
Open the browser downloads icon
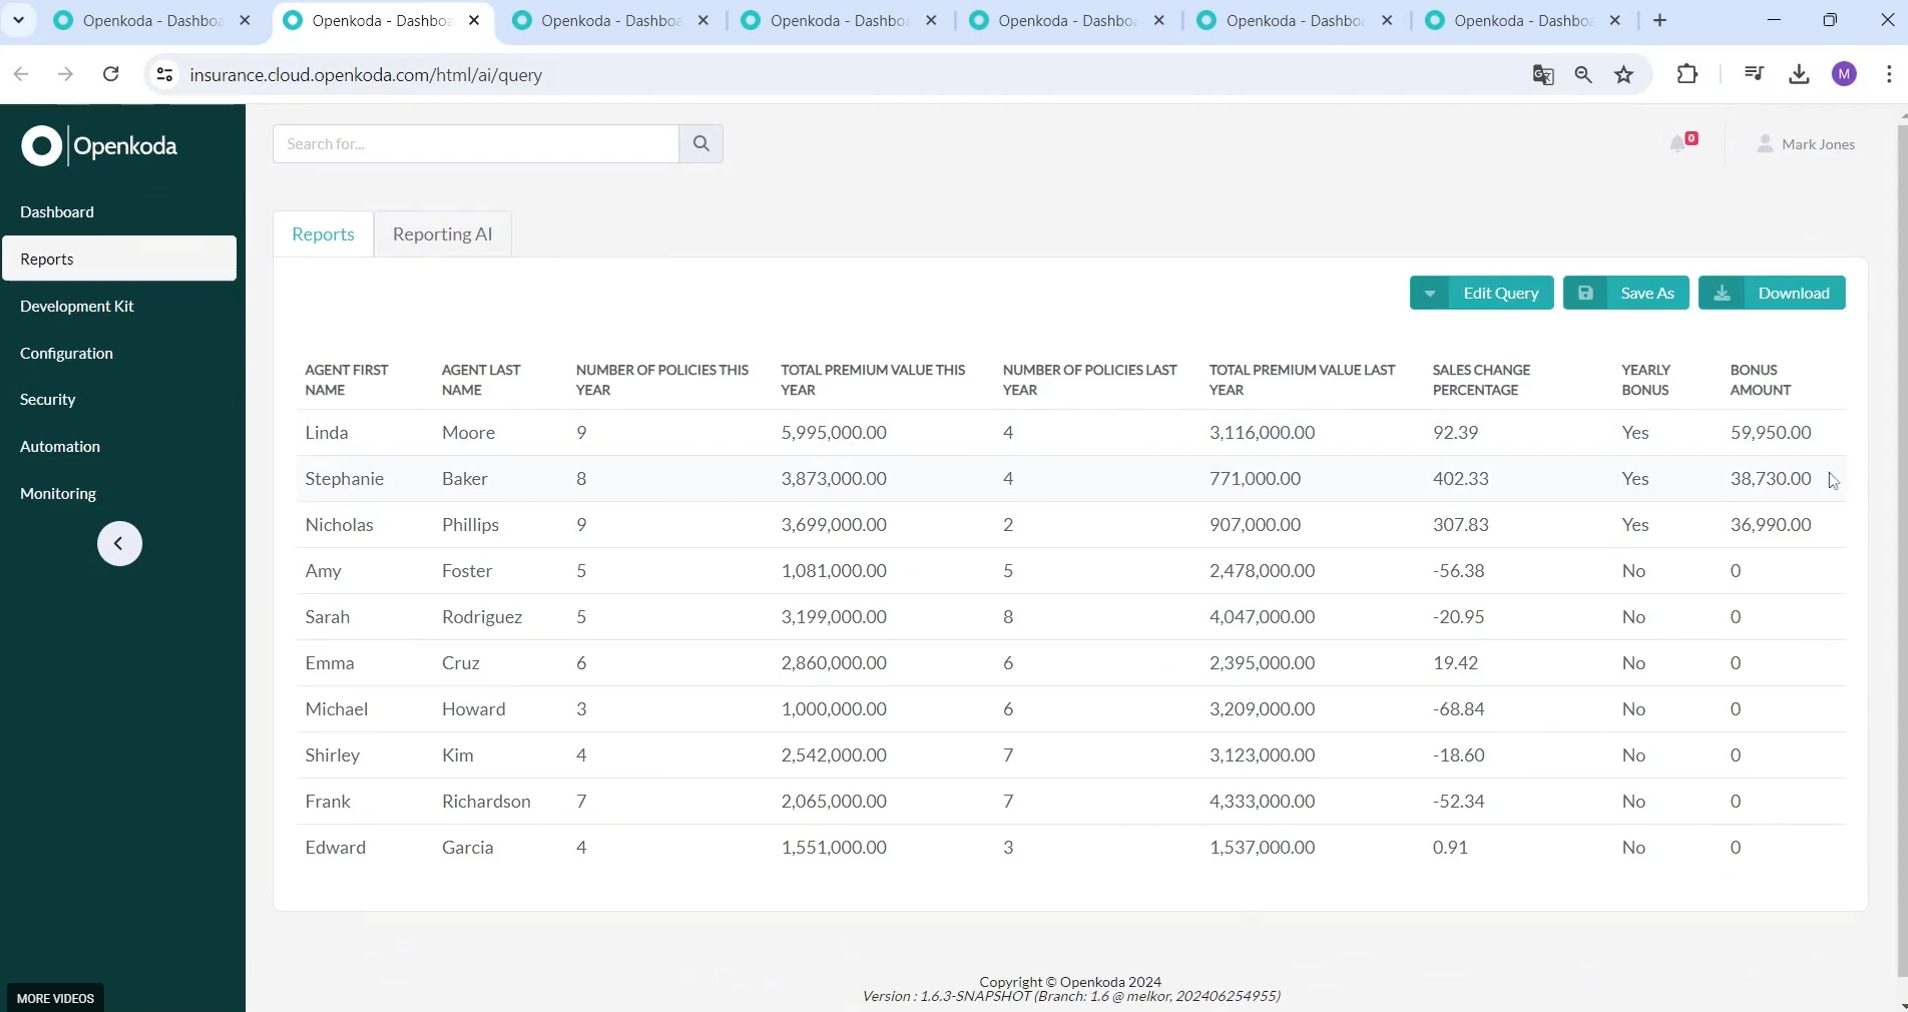tap(1798, 75)
